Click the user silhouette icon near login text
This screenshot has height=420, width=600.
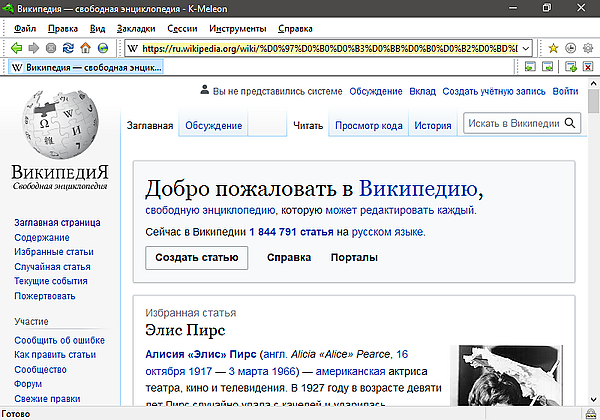click(x=205, y=90)
